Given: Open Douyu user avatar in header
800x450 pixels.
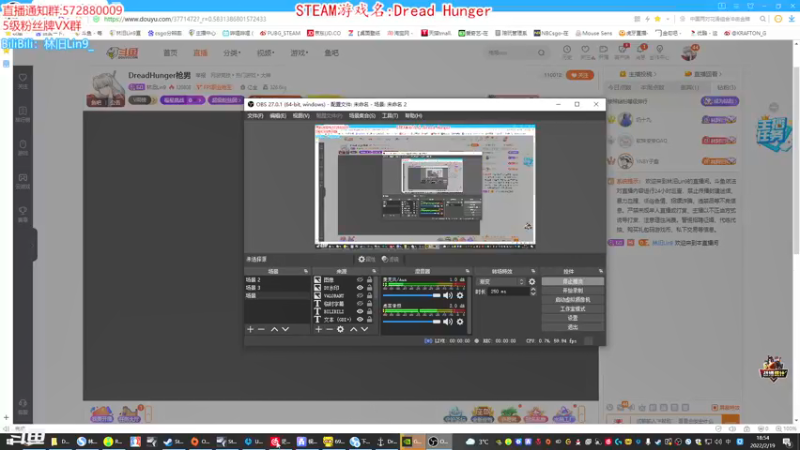Looking at the screenshot, I should click(689, 53).
